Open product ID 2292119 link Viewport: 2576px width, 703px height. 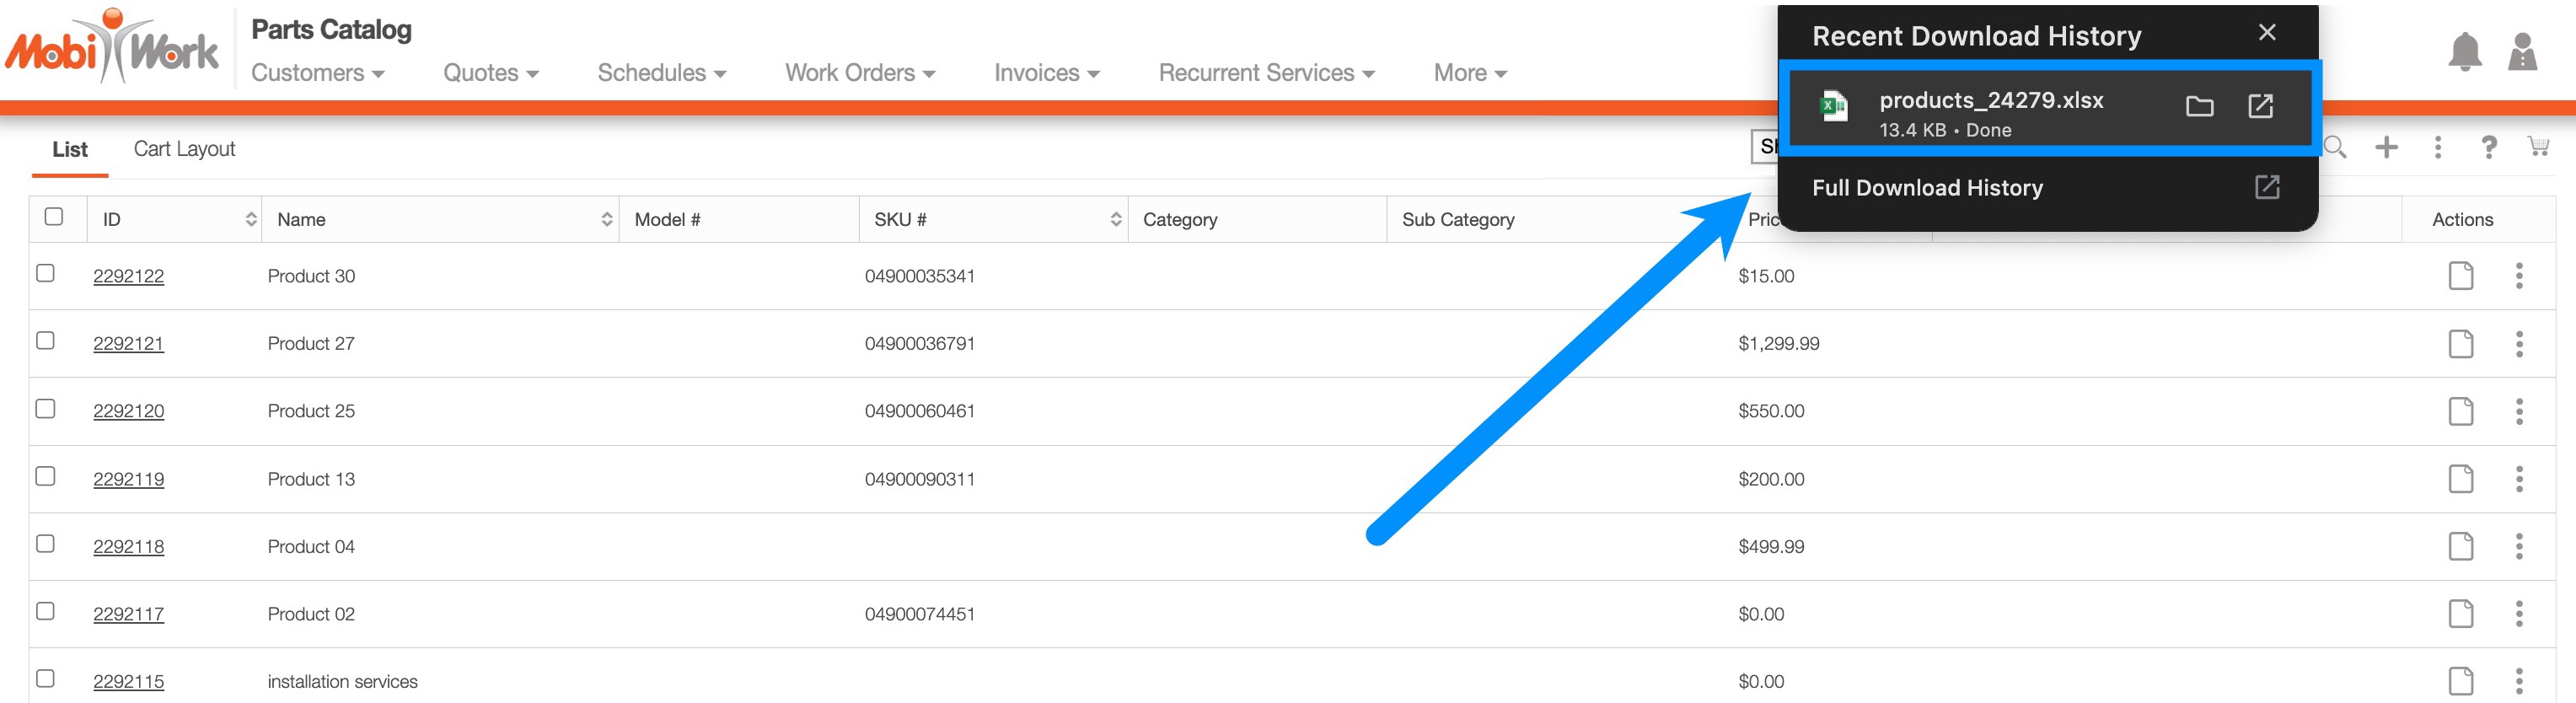128,479
